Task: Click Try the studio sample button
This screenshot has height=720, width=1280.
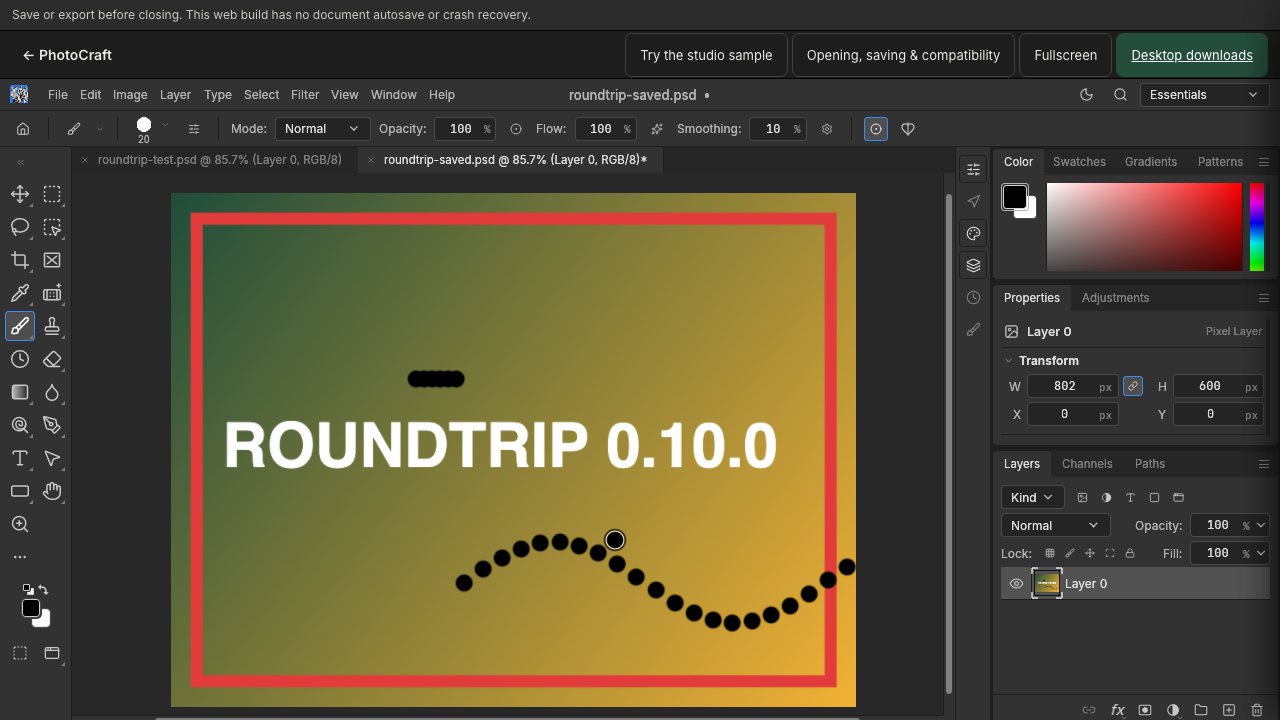Action: tap(706, 55)
